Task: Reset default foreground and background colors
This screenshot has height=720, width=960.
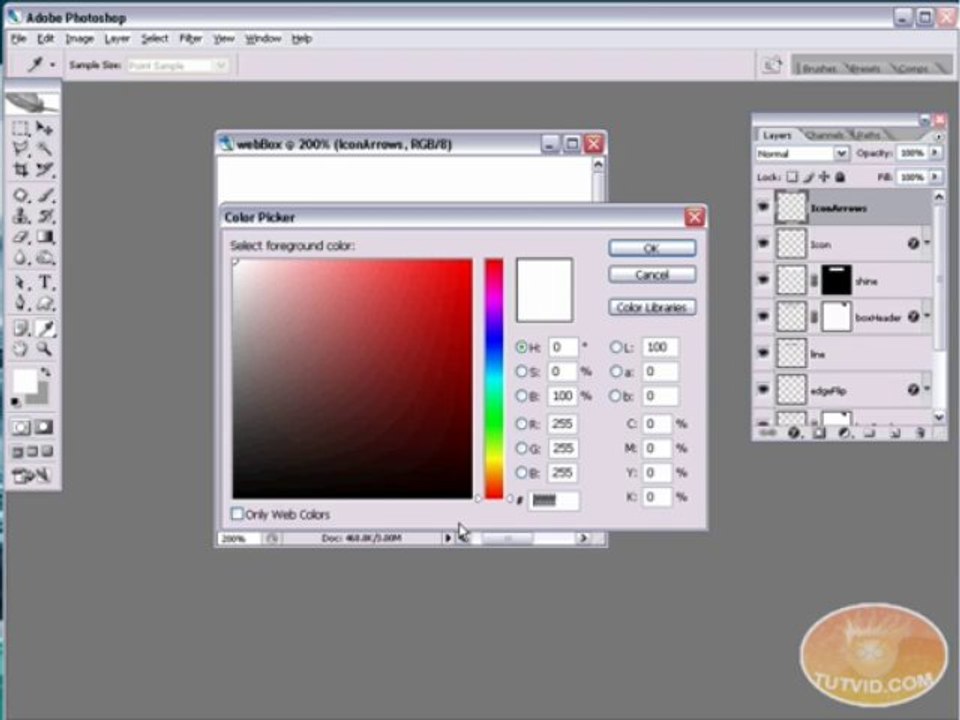Action: 16,402
